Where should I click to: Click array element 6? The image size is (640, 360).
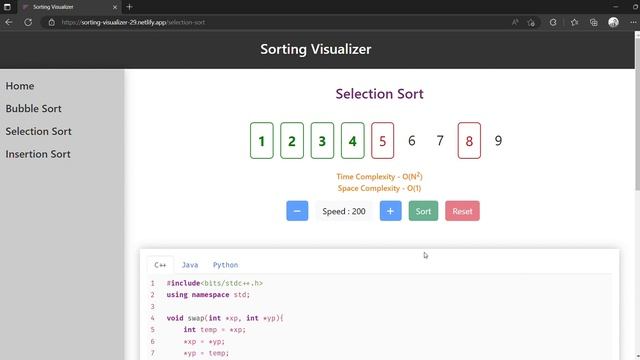(412, 141)
